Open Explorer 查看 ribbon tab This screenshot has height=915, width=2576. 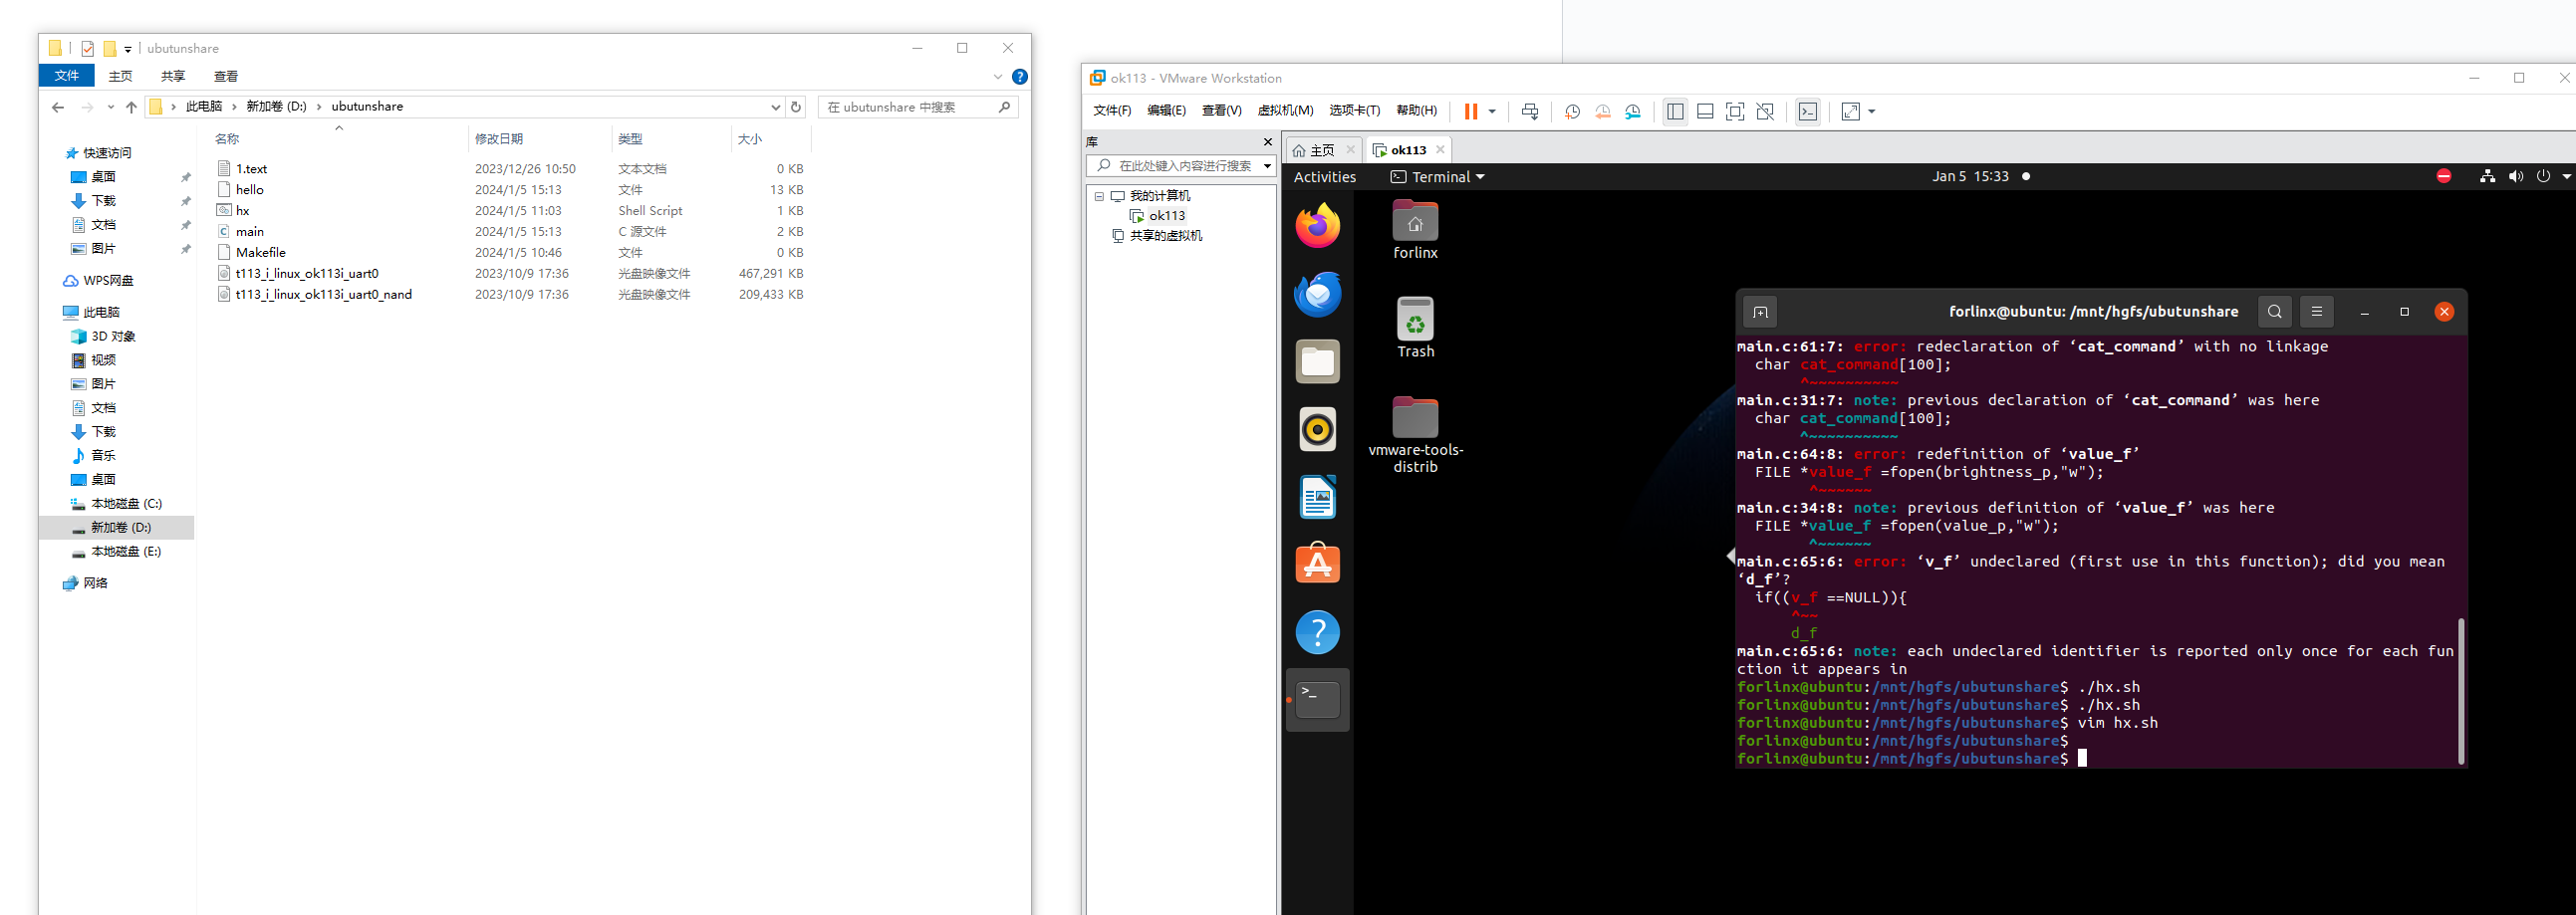pos(226,76)
